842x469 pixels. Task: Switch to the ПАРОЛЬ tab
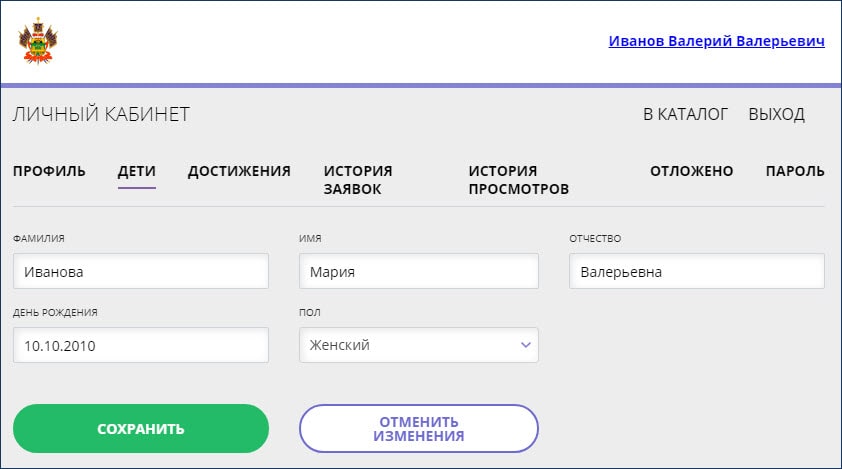(795, 171)
